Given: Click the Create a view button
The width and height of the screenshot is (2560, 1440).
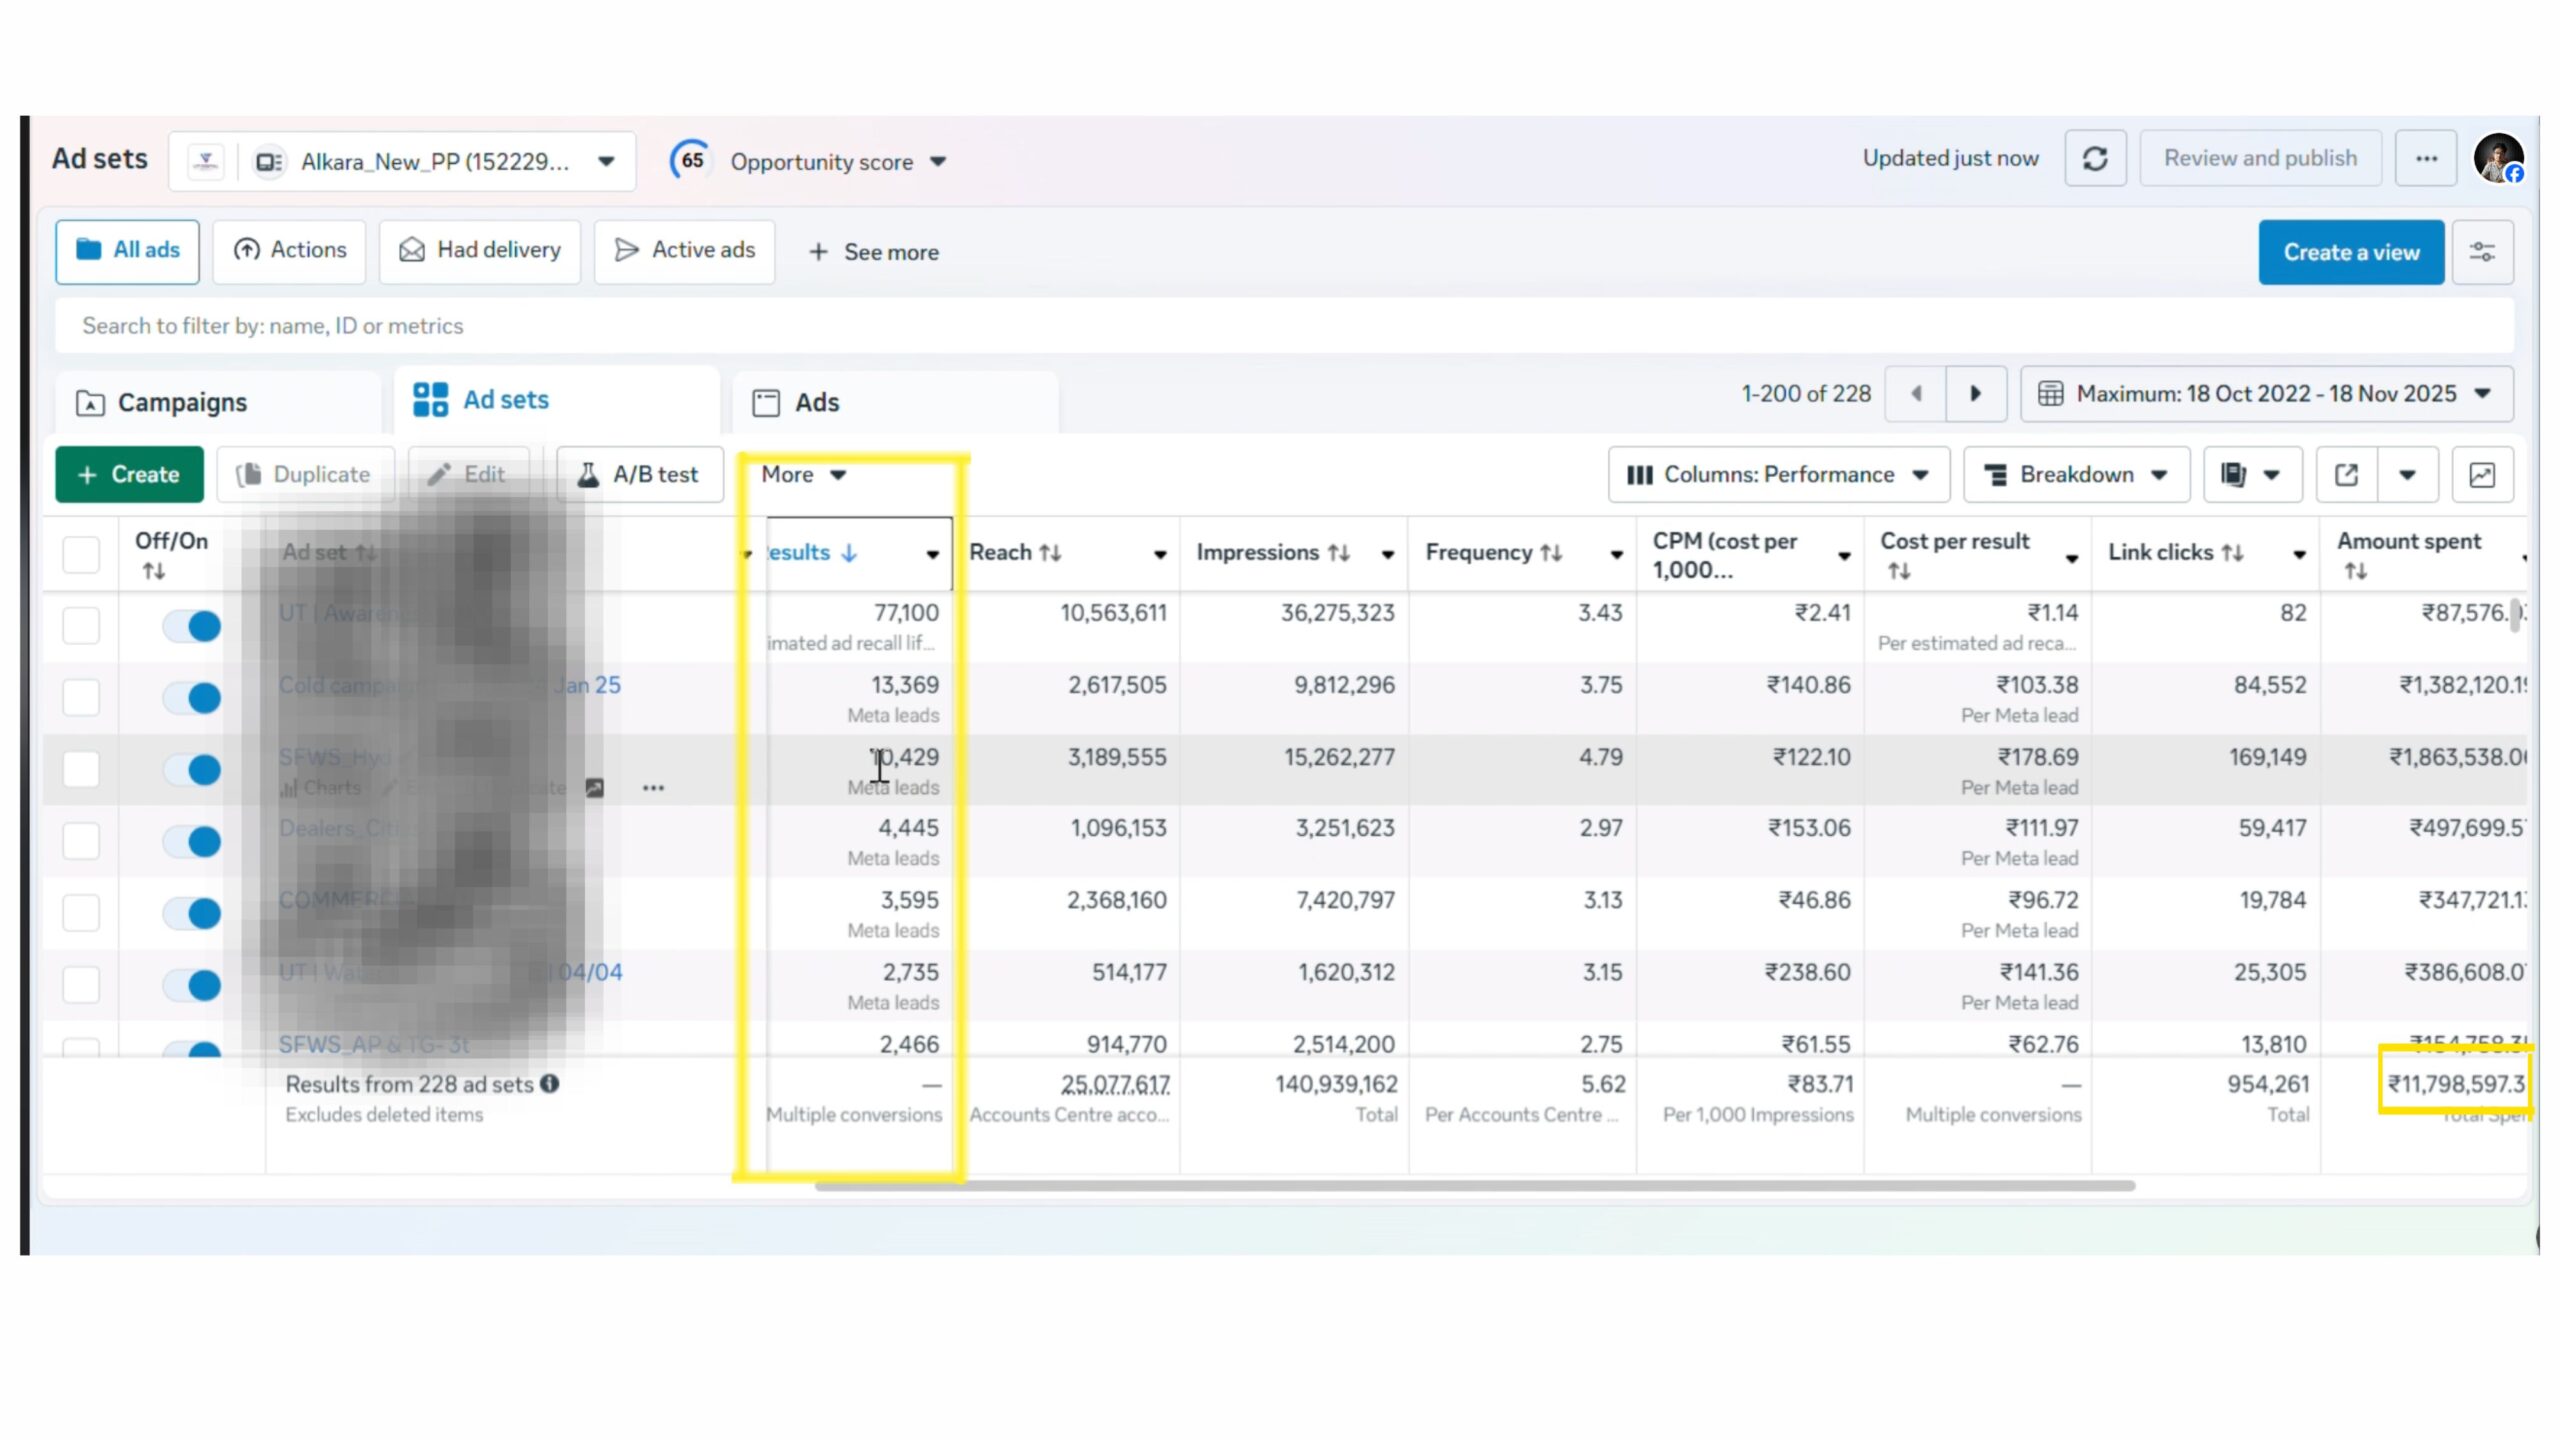Looking at the screenshot, I should pyautogui.click(x=2350, y=252).
